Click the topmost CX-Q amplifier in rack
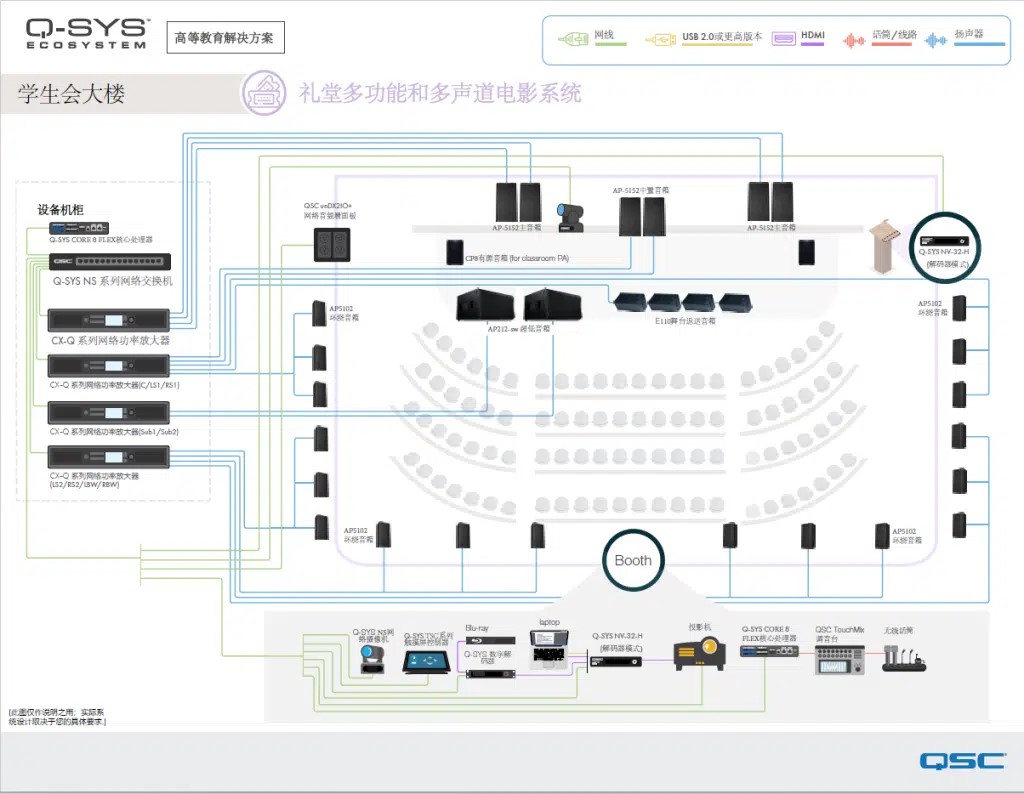This screenshot has width=1024, height=794. coord(108,320)
